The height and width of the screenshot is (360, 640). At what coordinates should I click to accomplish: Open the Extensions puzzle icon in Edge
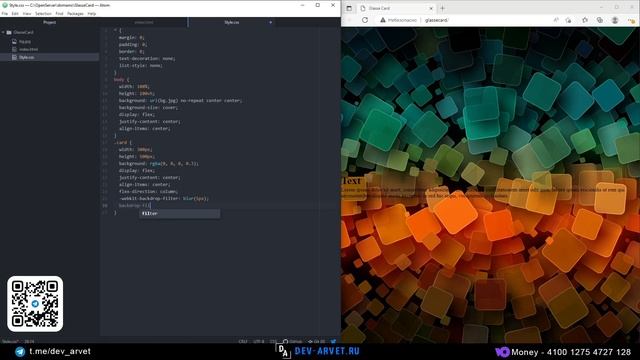click(585, 20)
